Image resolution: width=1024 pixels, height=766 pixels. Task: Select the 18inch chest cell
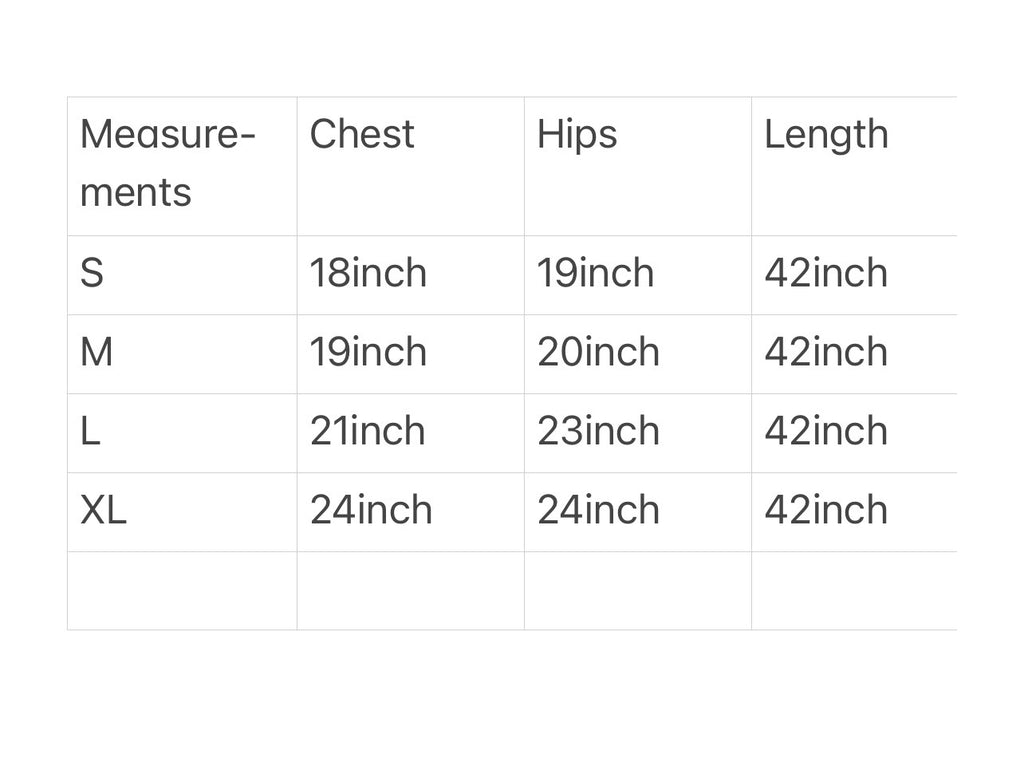tap(411, 275)
